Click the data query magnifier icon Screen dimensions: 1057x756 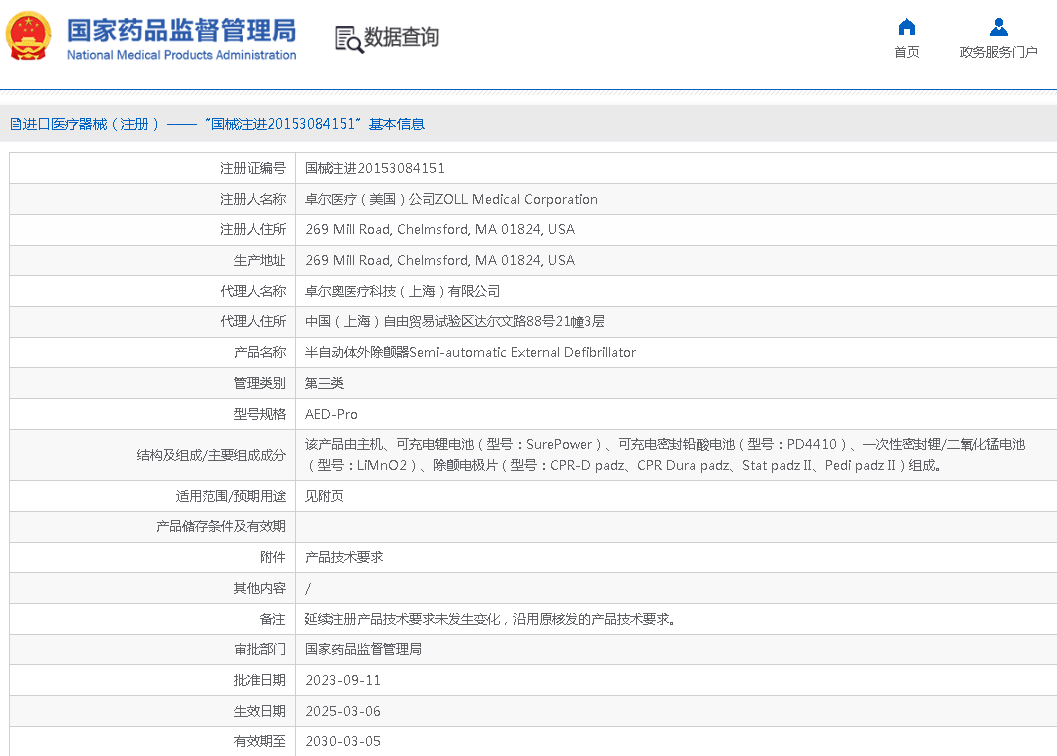tap(349, 39)
